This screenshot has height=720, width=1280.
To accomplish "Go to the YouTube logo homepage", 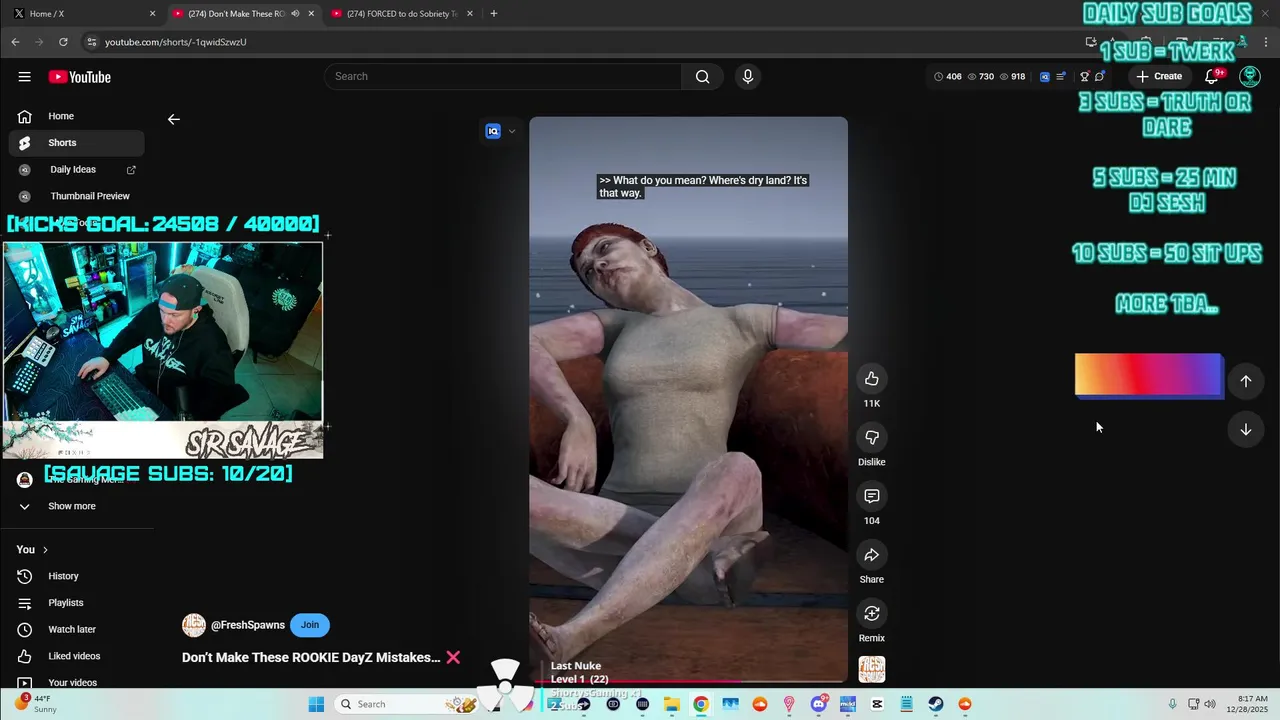I will click(x=79, y=77).
